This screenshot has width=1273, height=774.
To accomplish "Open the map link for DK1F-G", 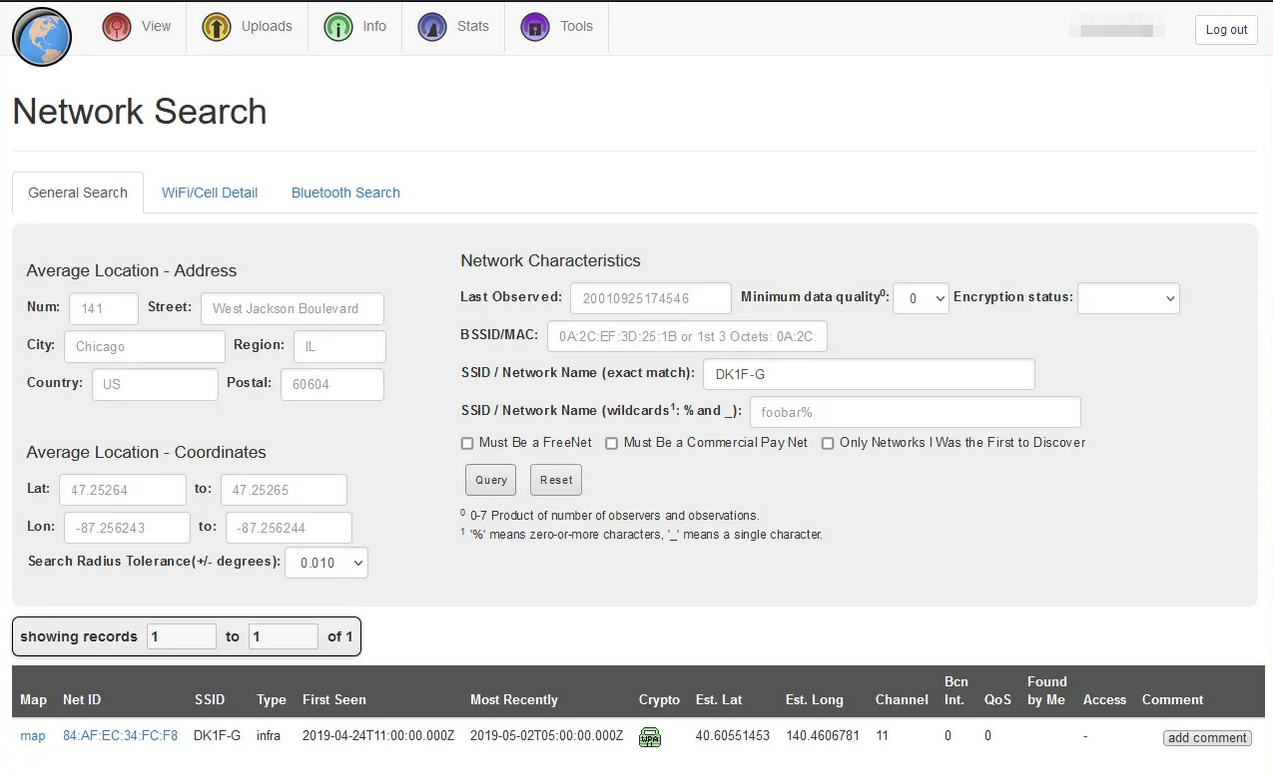I will tap(33, 736).
